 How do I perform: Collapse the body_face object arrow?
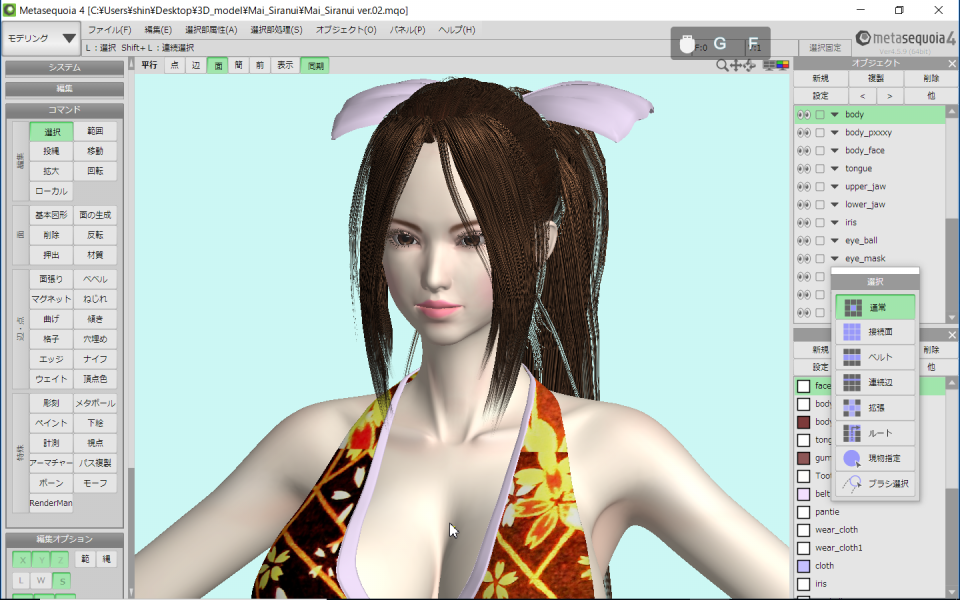click(x=834, y=151)
